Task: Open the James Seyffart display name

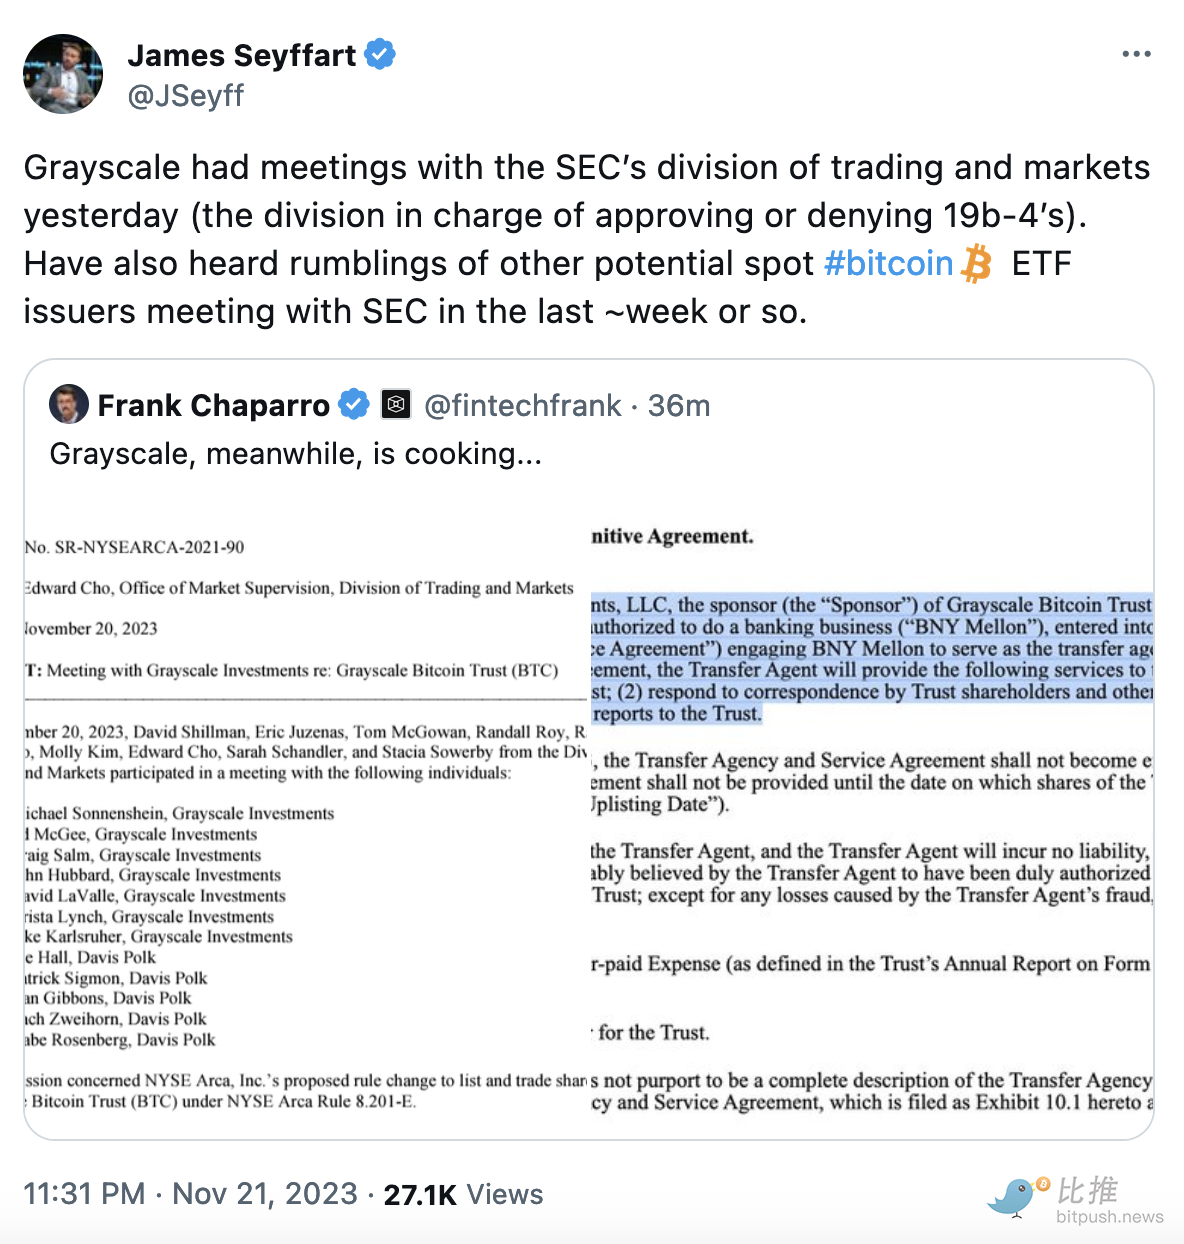Action: pyautogui.click(x=241, y=55)
